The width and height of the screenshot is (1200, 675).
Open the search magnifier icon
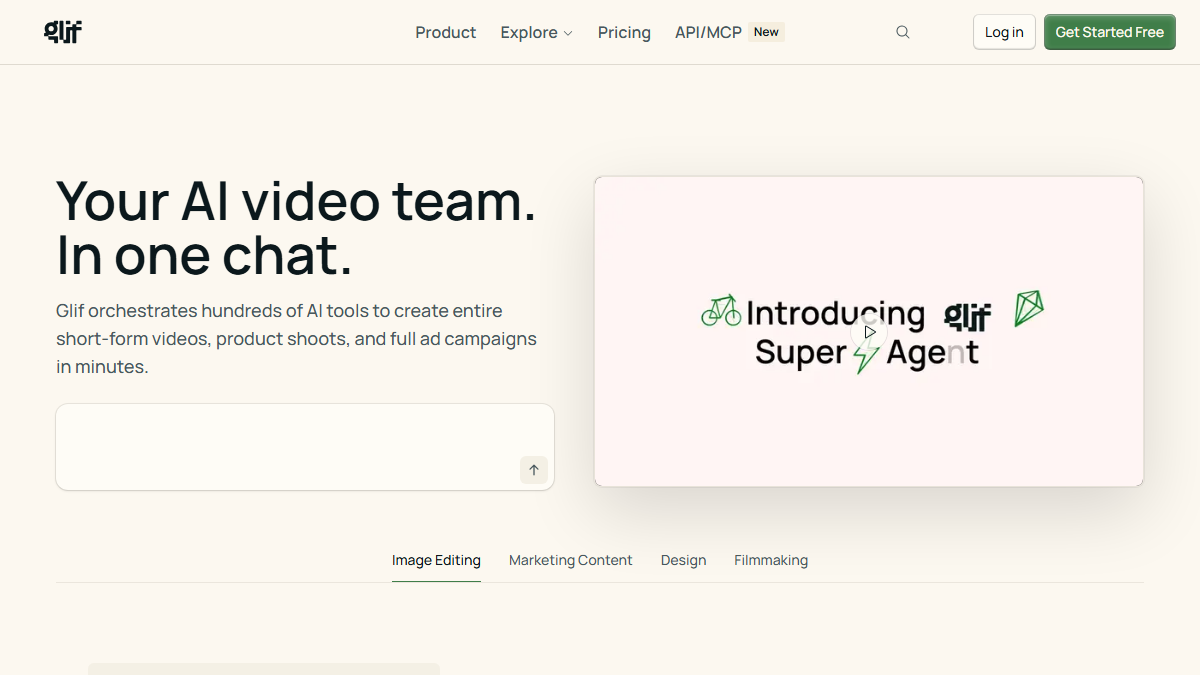coord(903,32)
